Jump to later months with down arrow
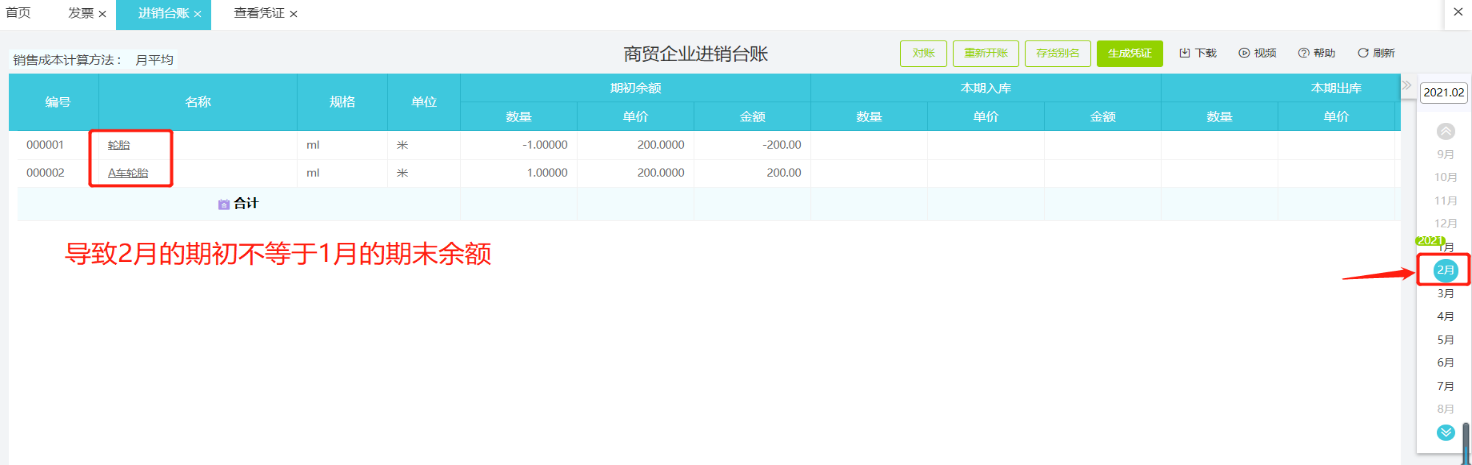This screenshot has height=465, width=1472. pos(1445,432)
